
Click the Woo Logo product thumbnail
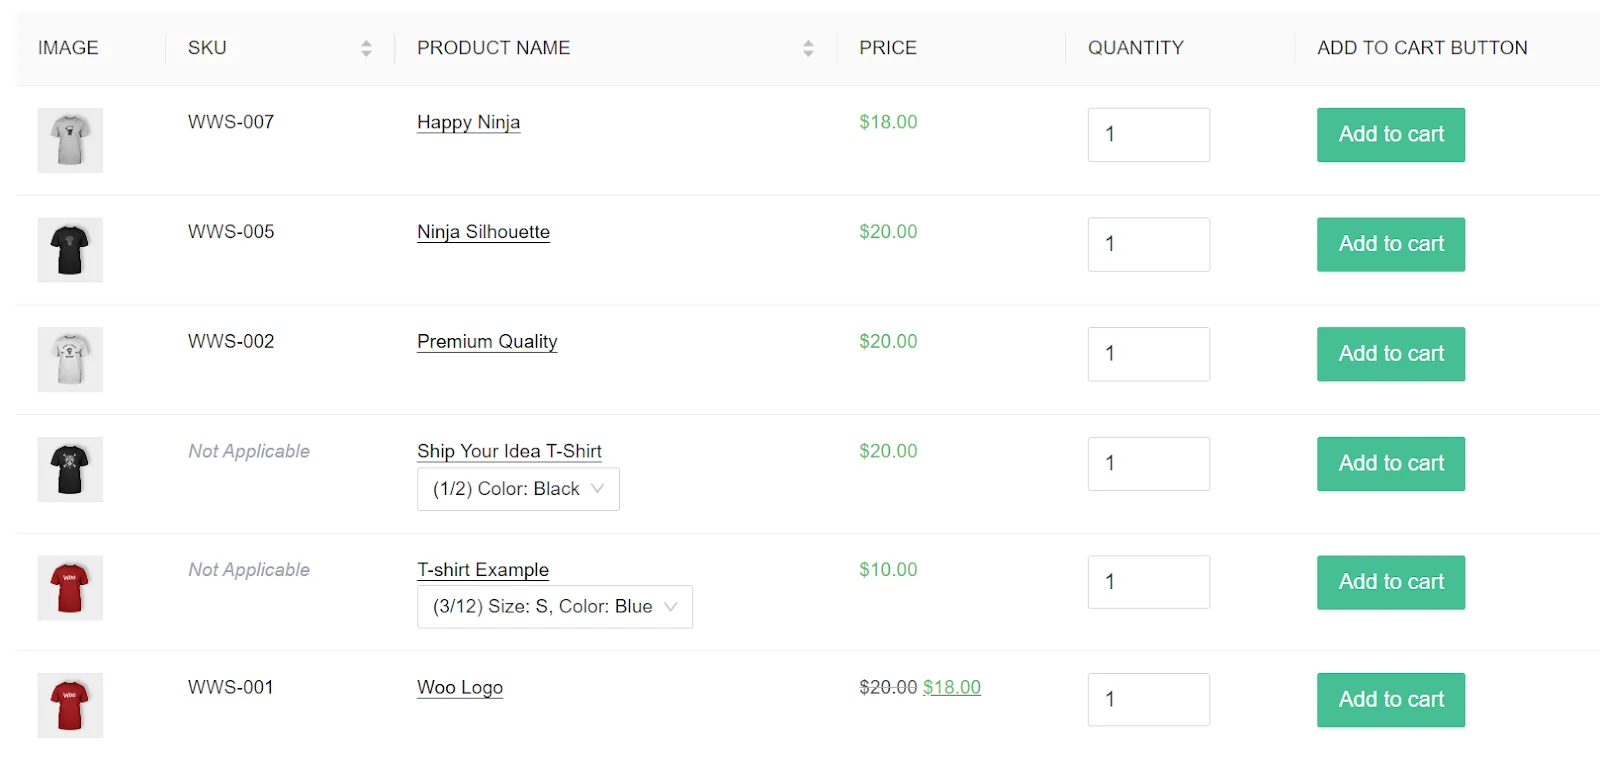(x=69, y=705)
